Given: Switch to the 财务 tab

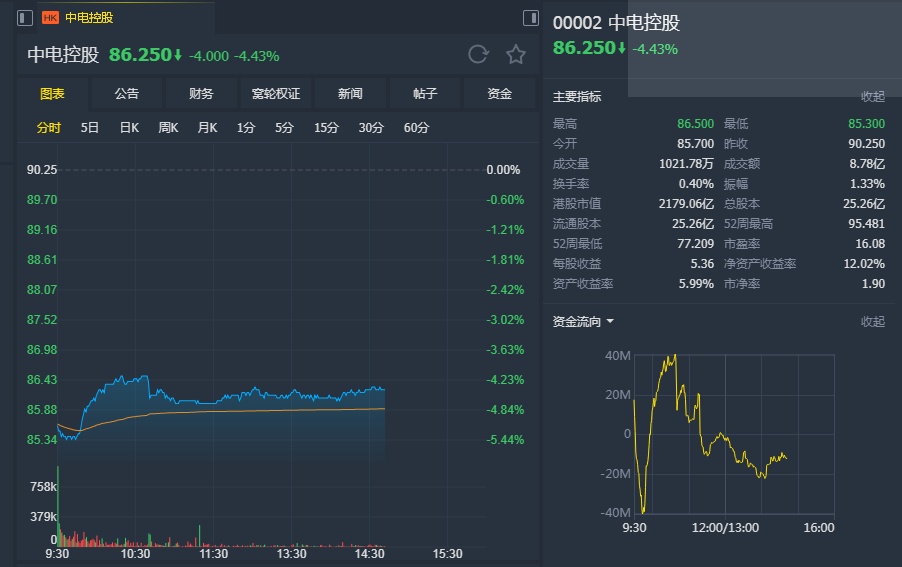Looking at the screenshot, I should (201, 94).
